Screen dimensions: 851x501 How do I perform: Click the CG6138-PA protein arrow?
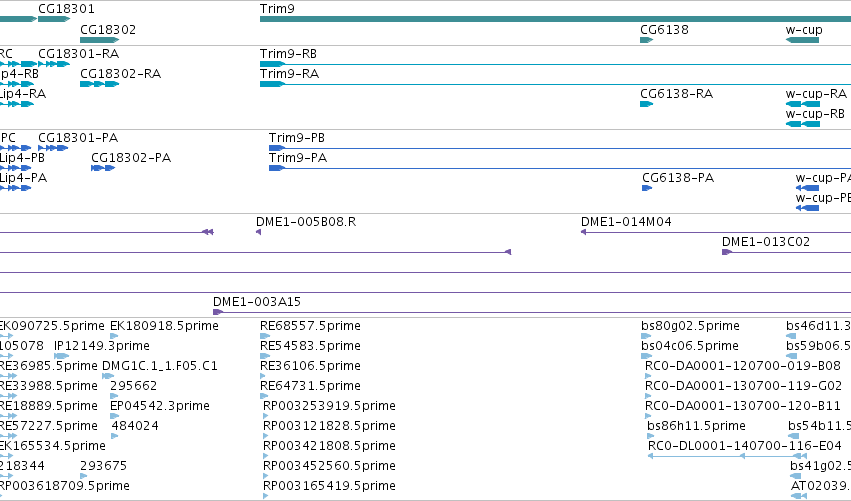[x=647, y=188]
